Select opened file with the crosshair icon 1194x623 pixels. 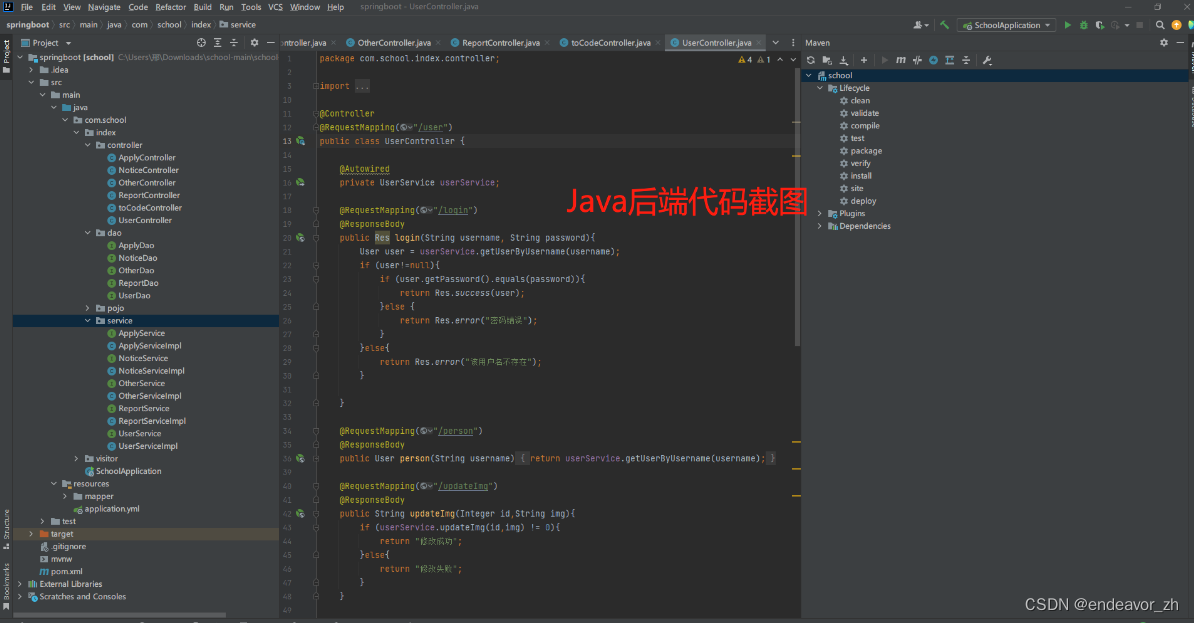pyautogui.click(x=201, y=43)
